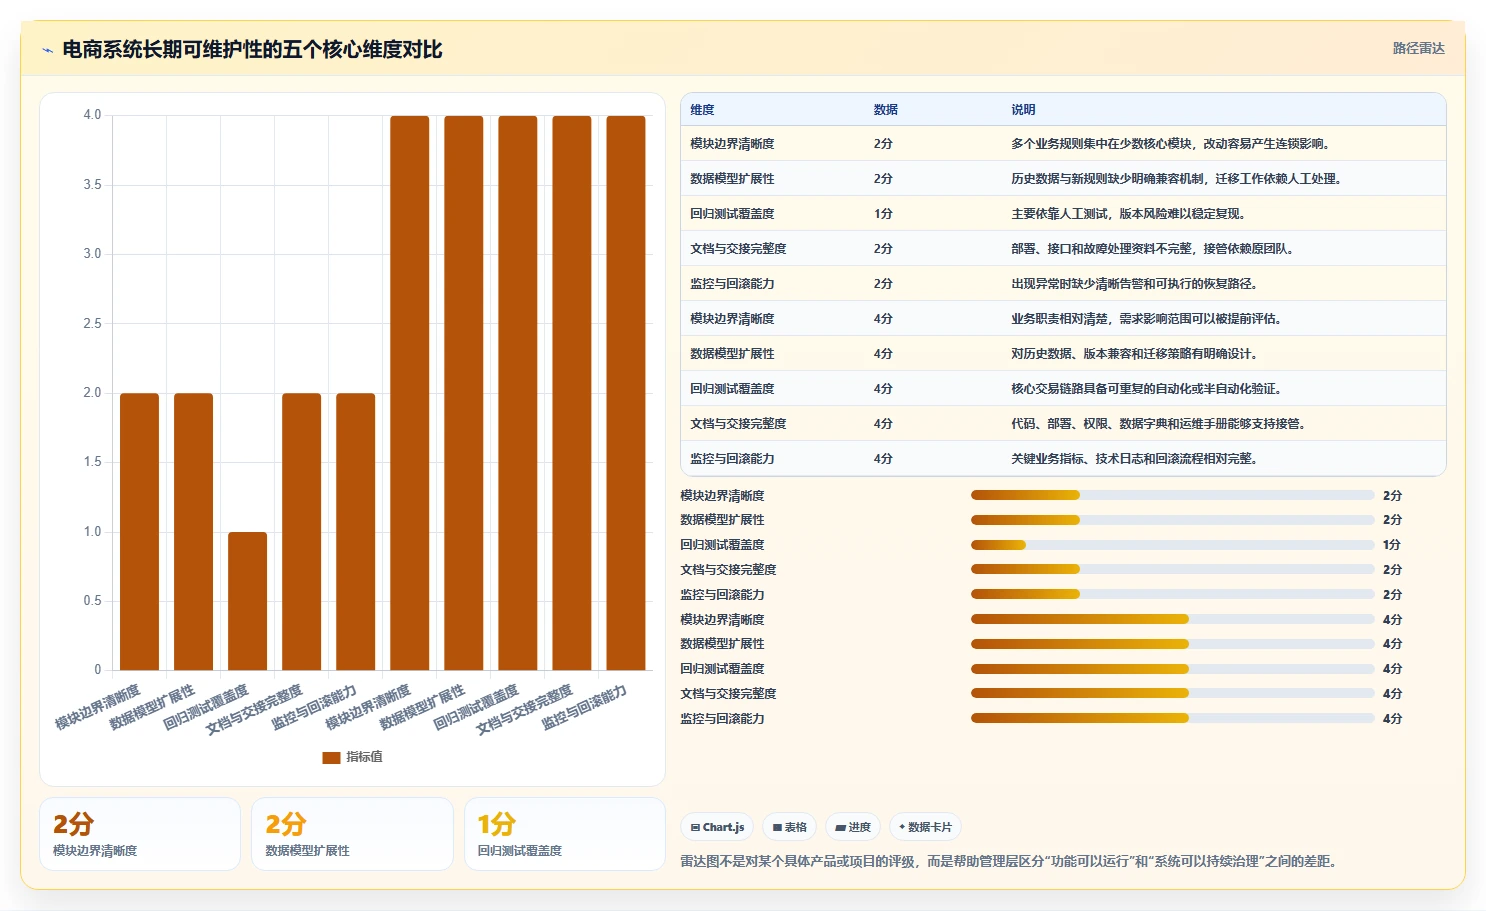Click the 2.5 tick label on the y-axis
The width and height of the screenshot is (1486, 911).
pos(92,324)
